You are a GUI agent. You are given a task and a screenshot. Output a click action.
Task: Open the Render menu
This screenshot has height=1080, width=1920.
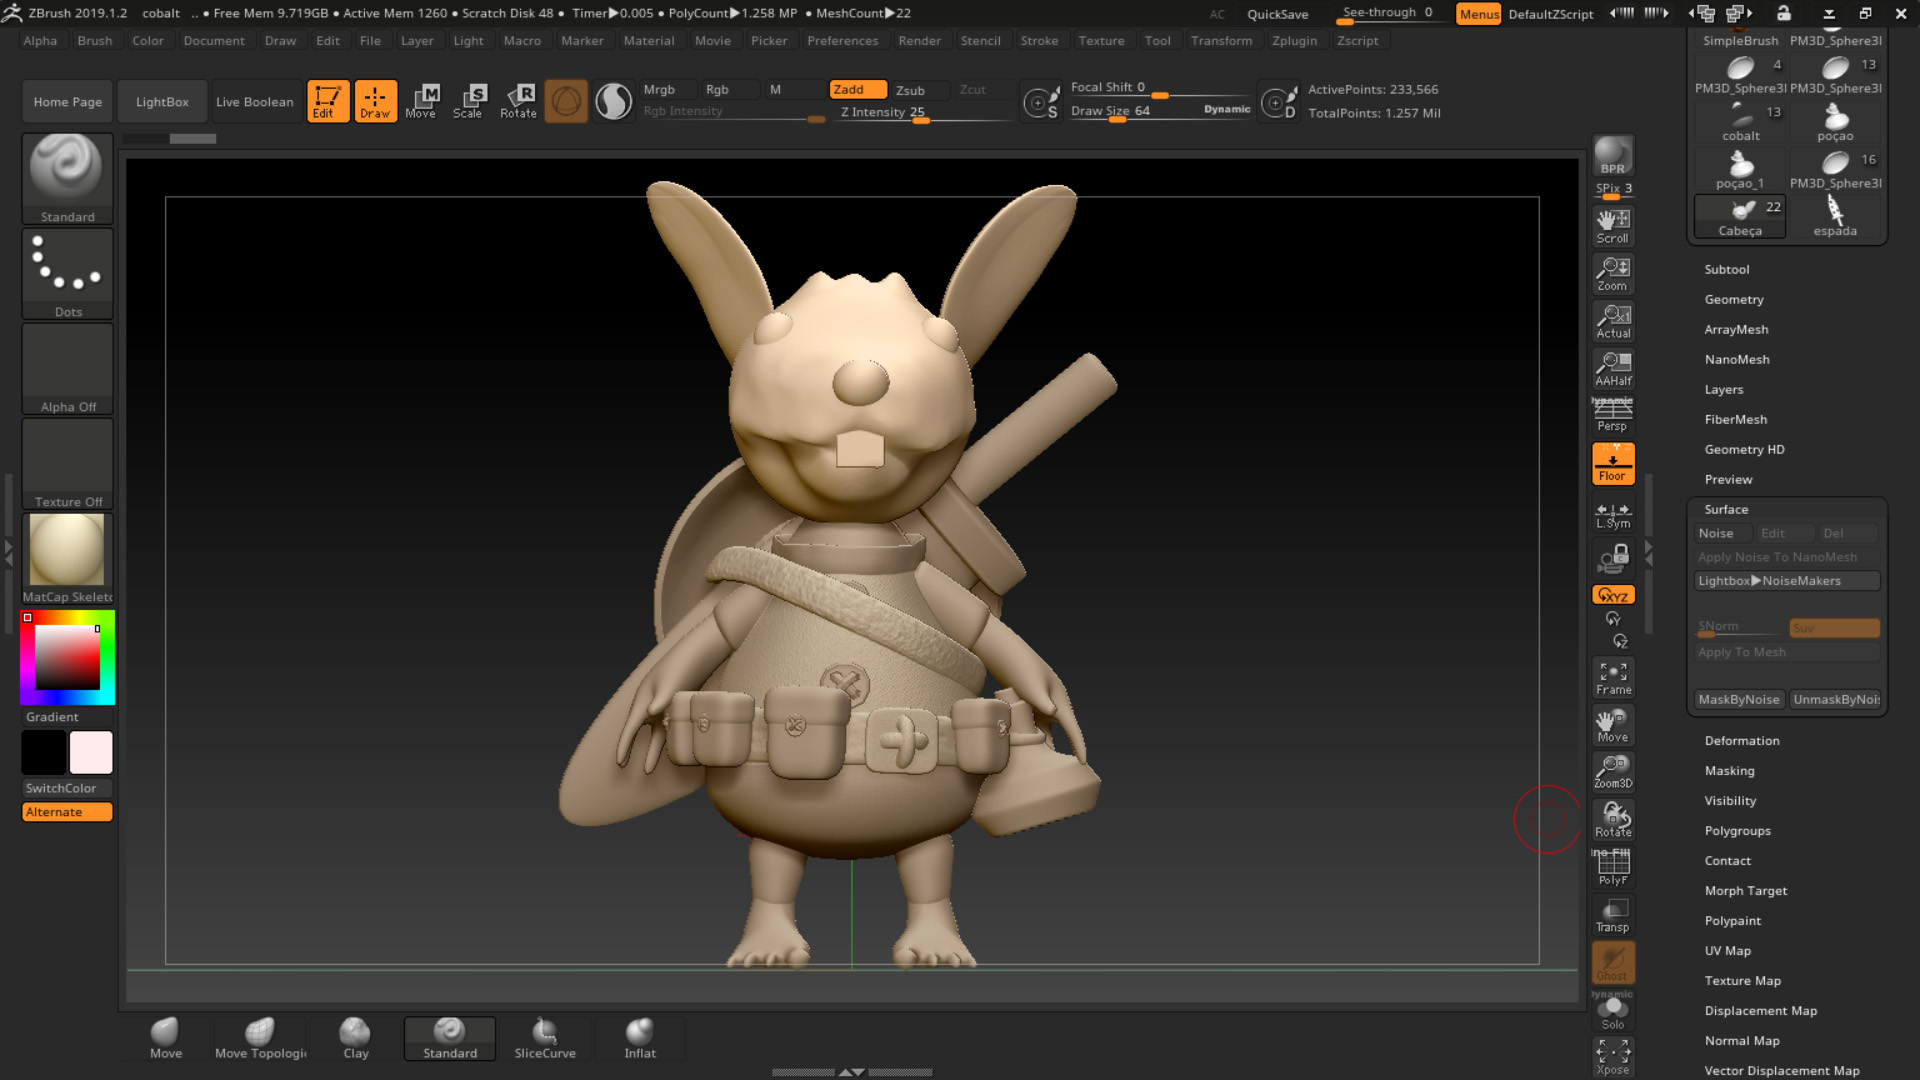pyautogui.click(x=920, y=41)
